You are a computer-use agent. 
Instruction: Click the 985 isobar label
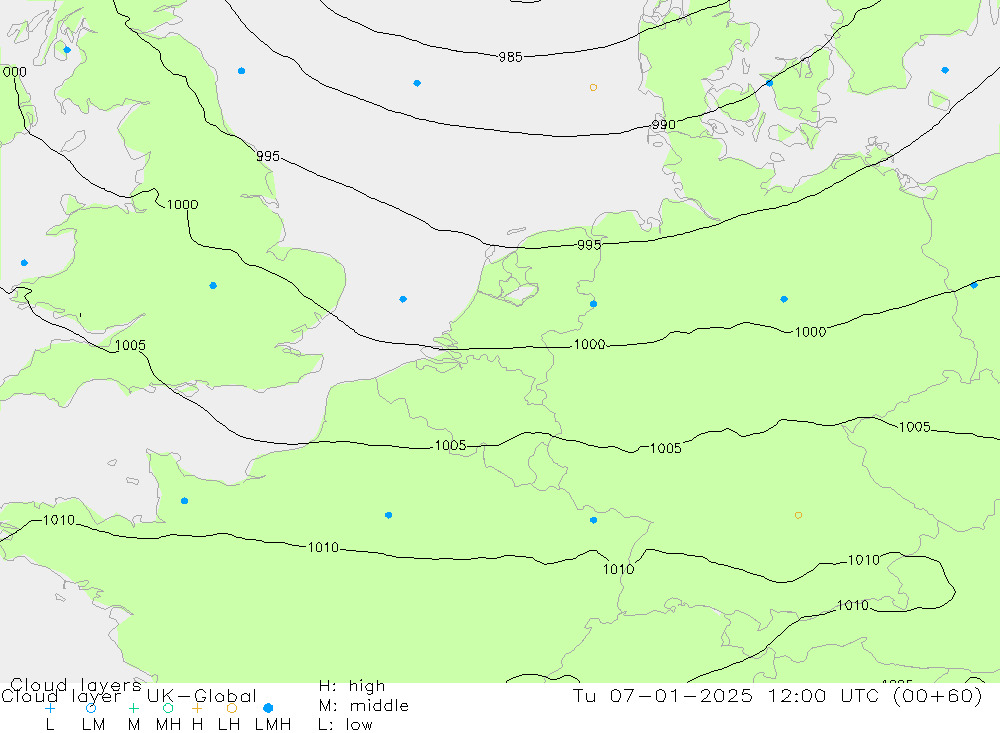point(510,57)
